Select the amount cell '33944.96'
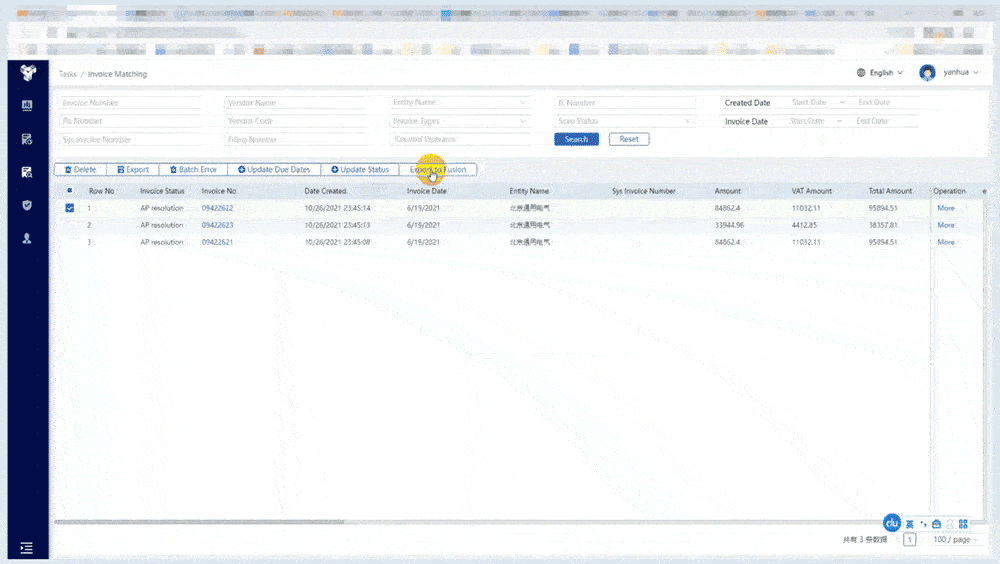Viewport: 1000px width, 564px height. (x=730, y=225)
